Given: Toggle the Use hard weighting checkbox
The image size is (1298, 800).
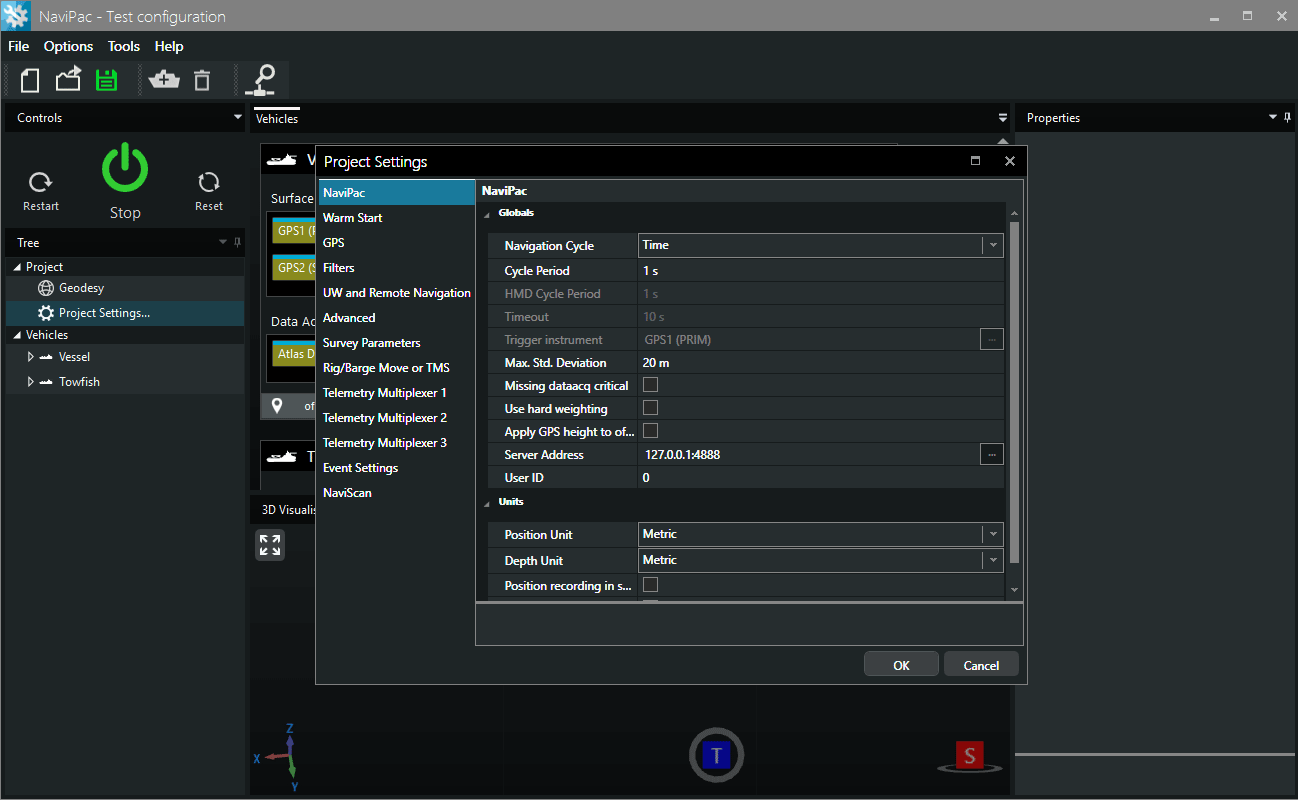Looking at the screenshot, I should 650,408.
